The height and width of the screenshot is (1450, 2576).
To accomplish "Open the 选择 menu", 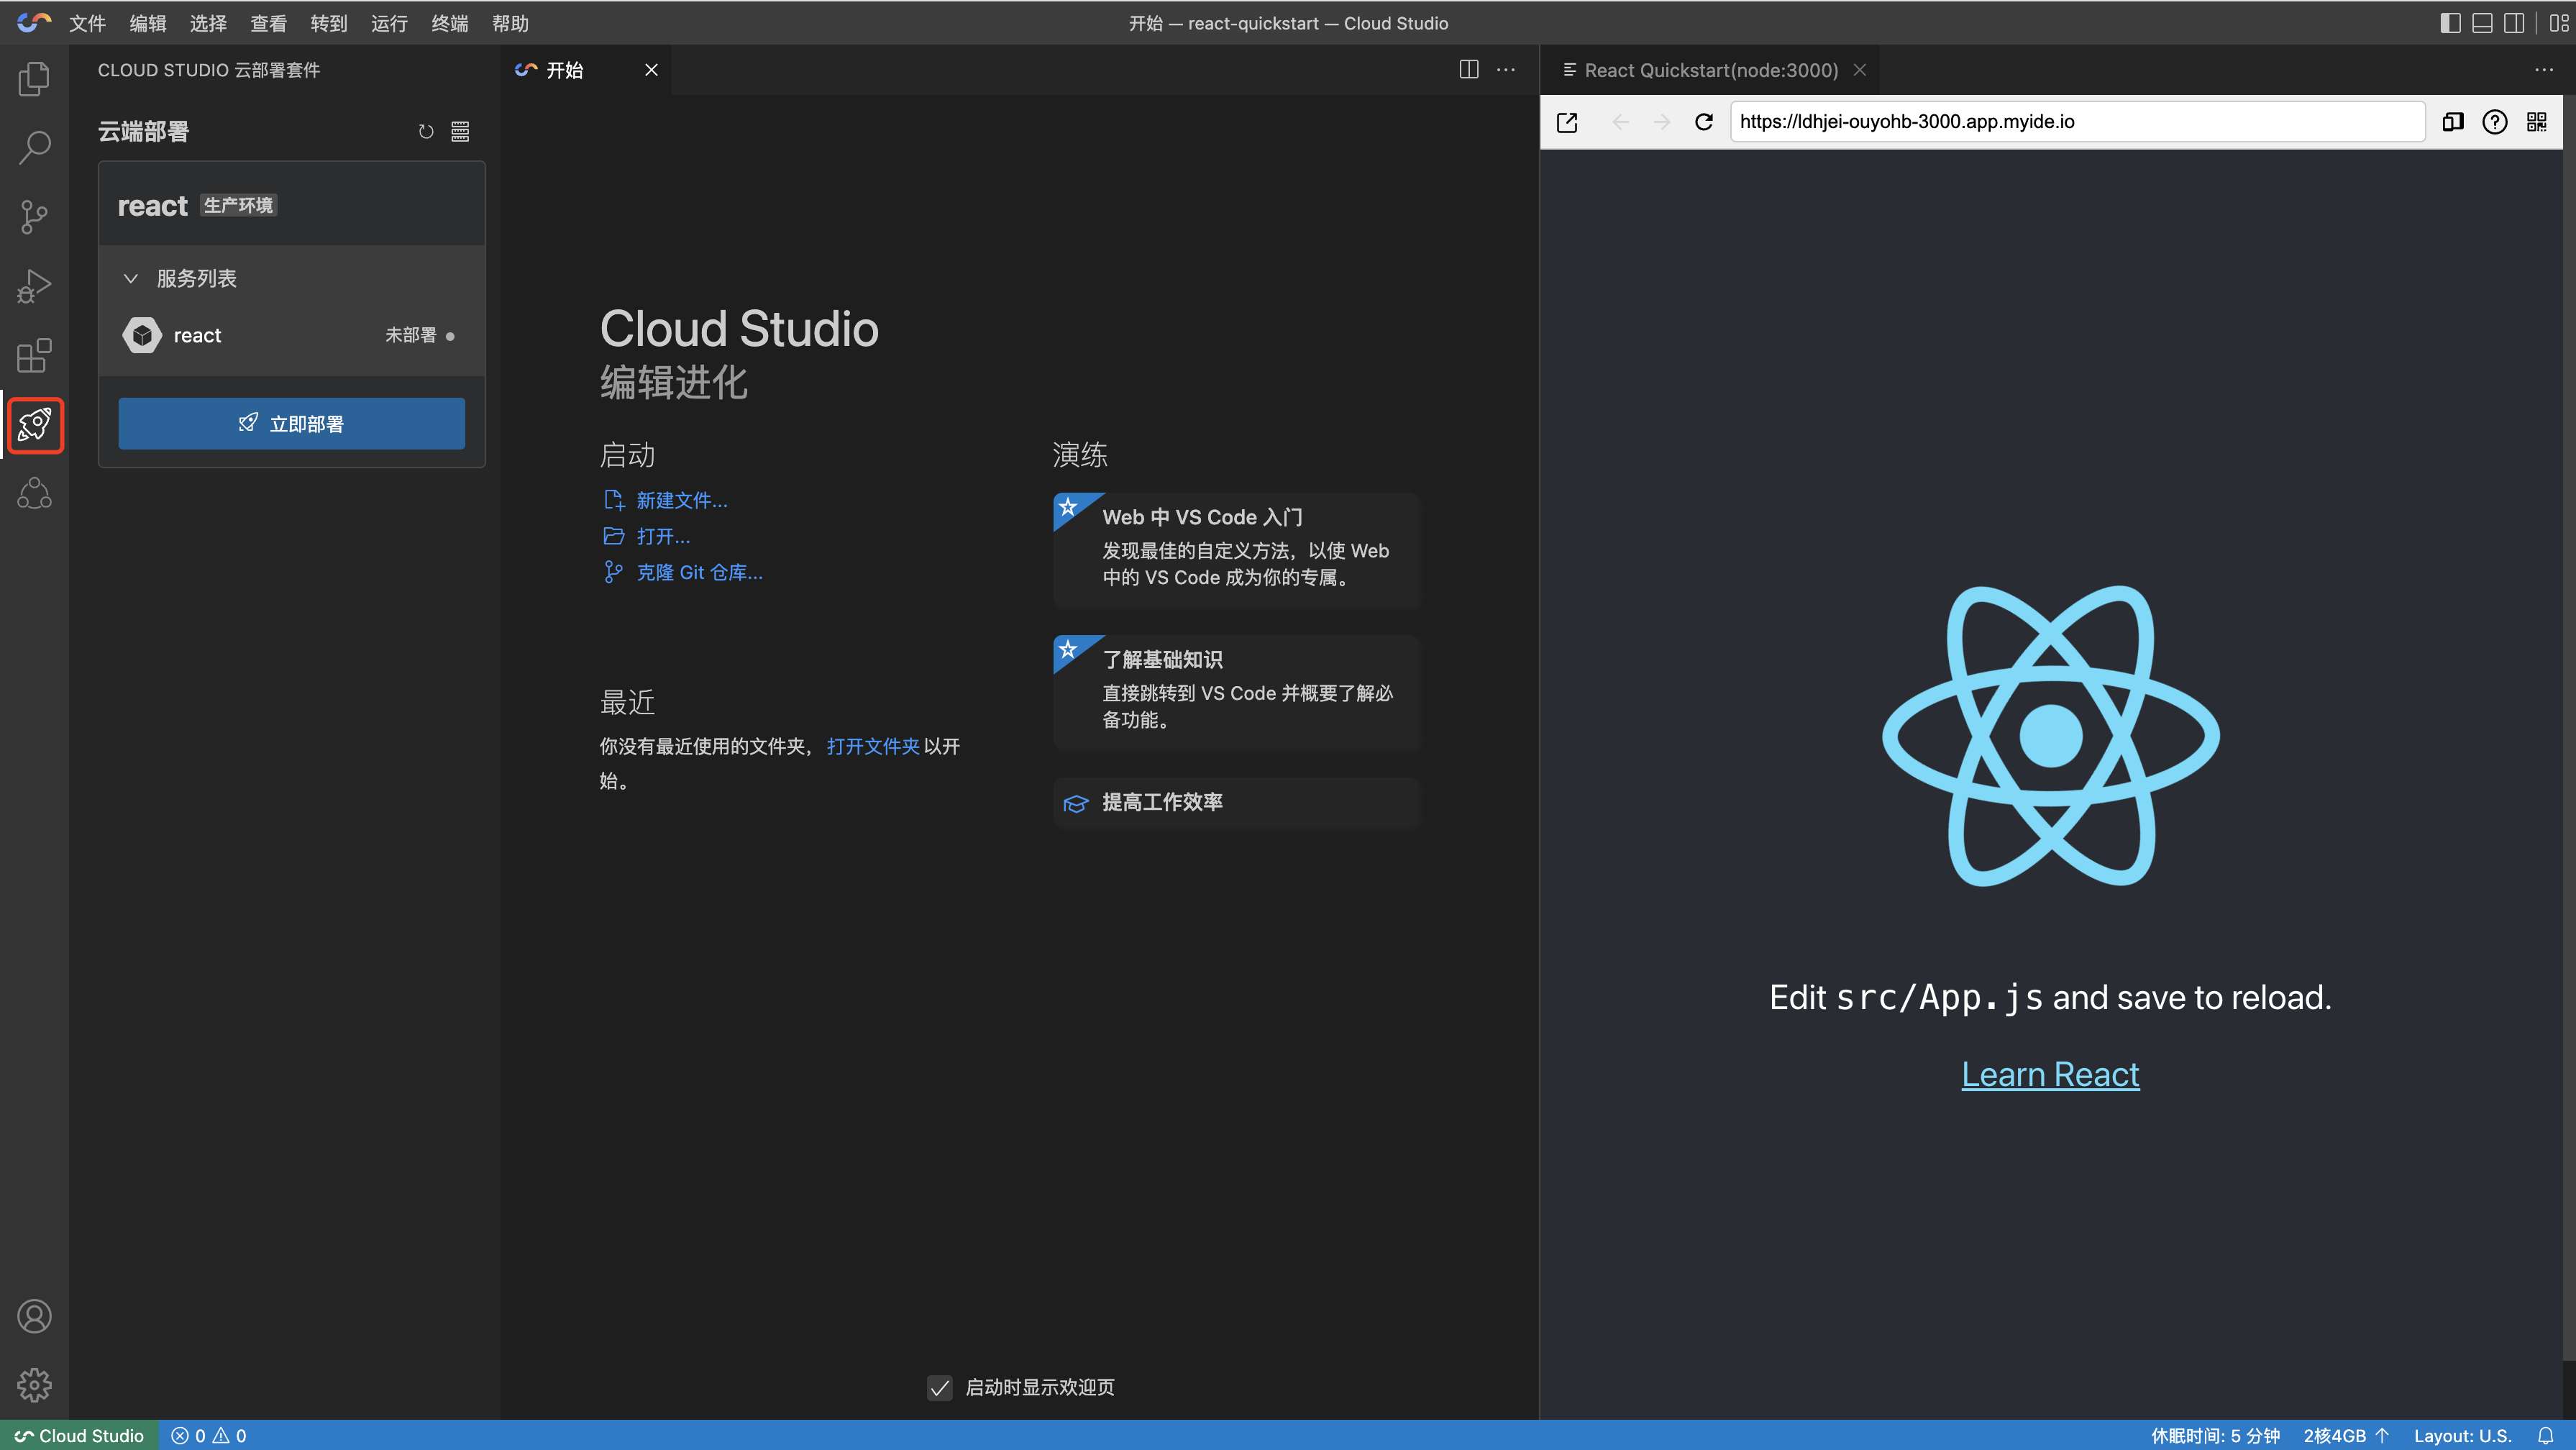I will pyautogui.click(x=208, y=23).
